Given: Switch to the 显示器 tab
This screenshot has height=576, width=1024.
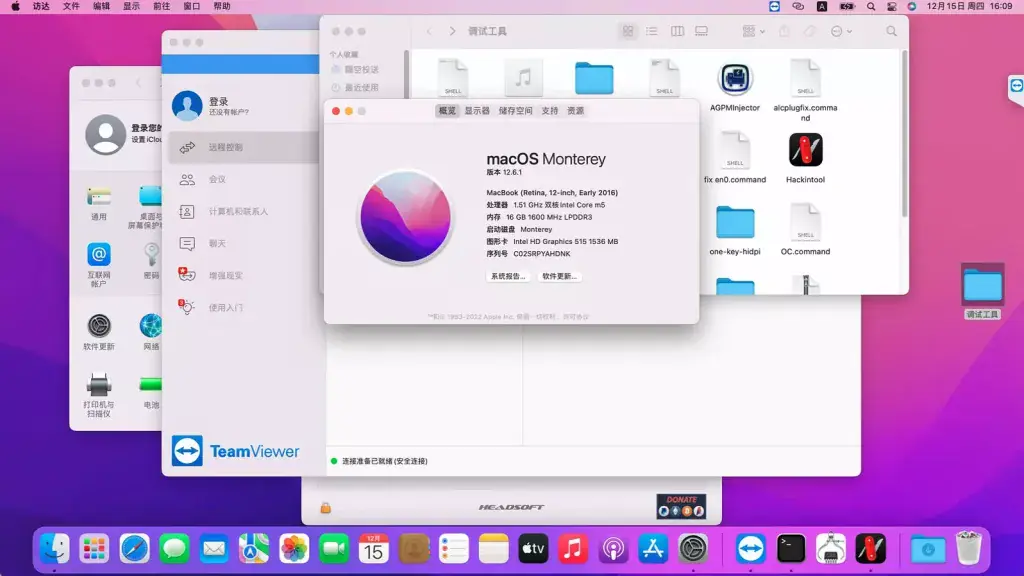Looking at the screenshot, I should 477,111.
